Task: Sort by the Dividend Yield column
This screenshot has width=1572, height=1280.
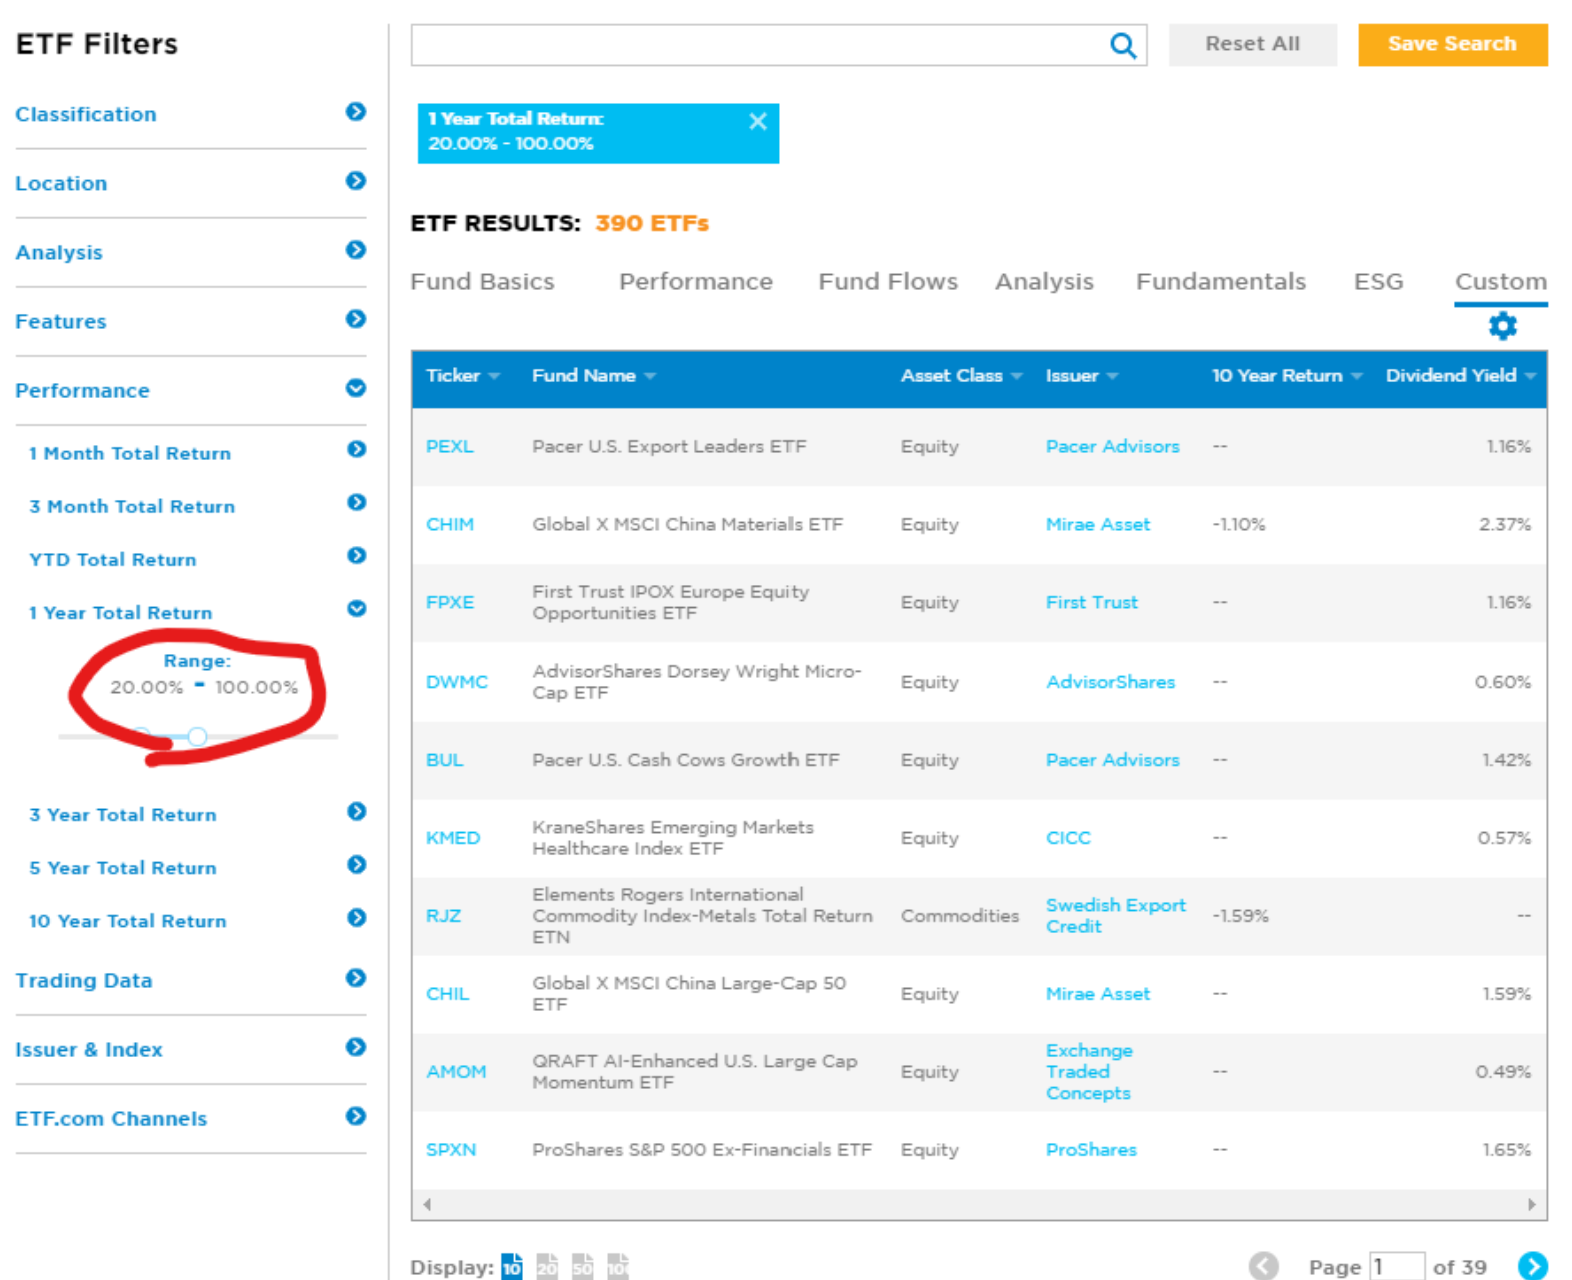Action: coord(1460,376)
